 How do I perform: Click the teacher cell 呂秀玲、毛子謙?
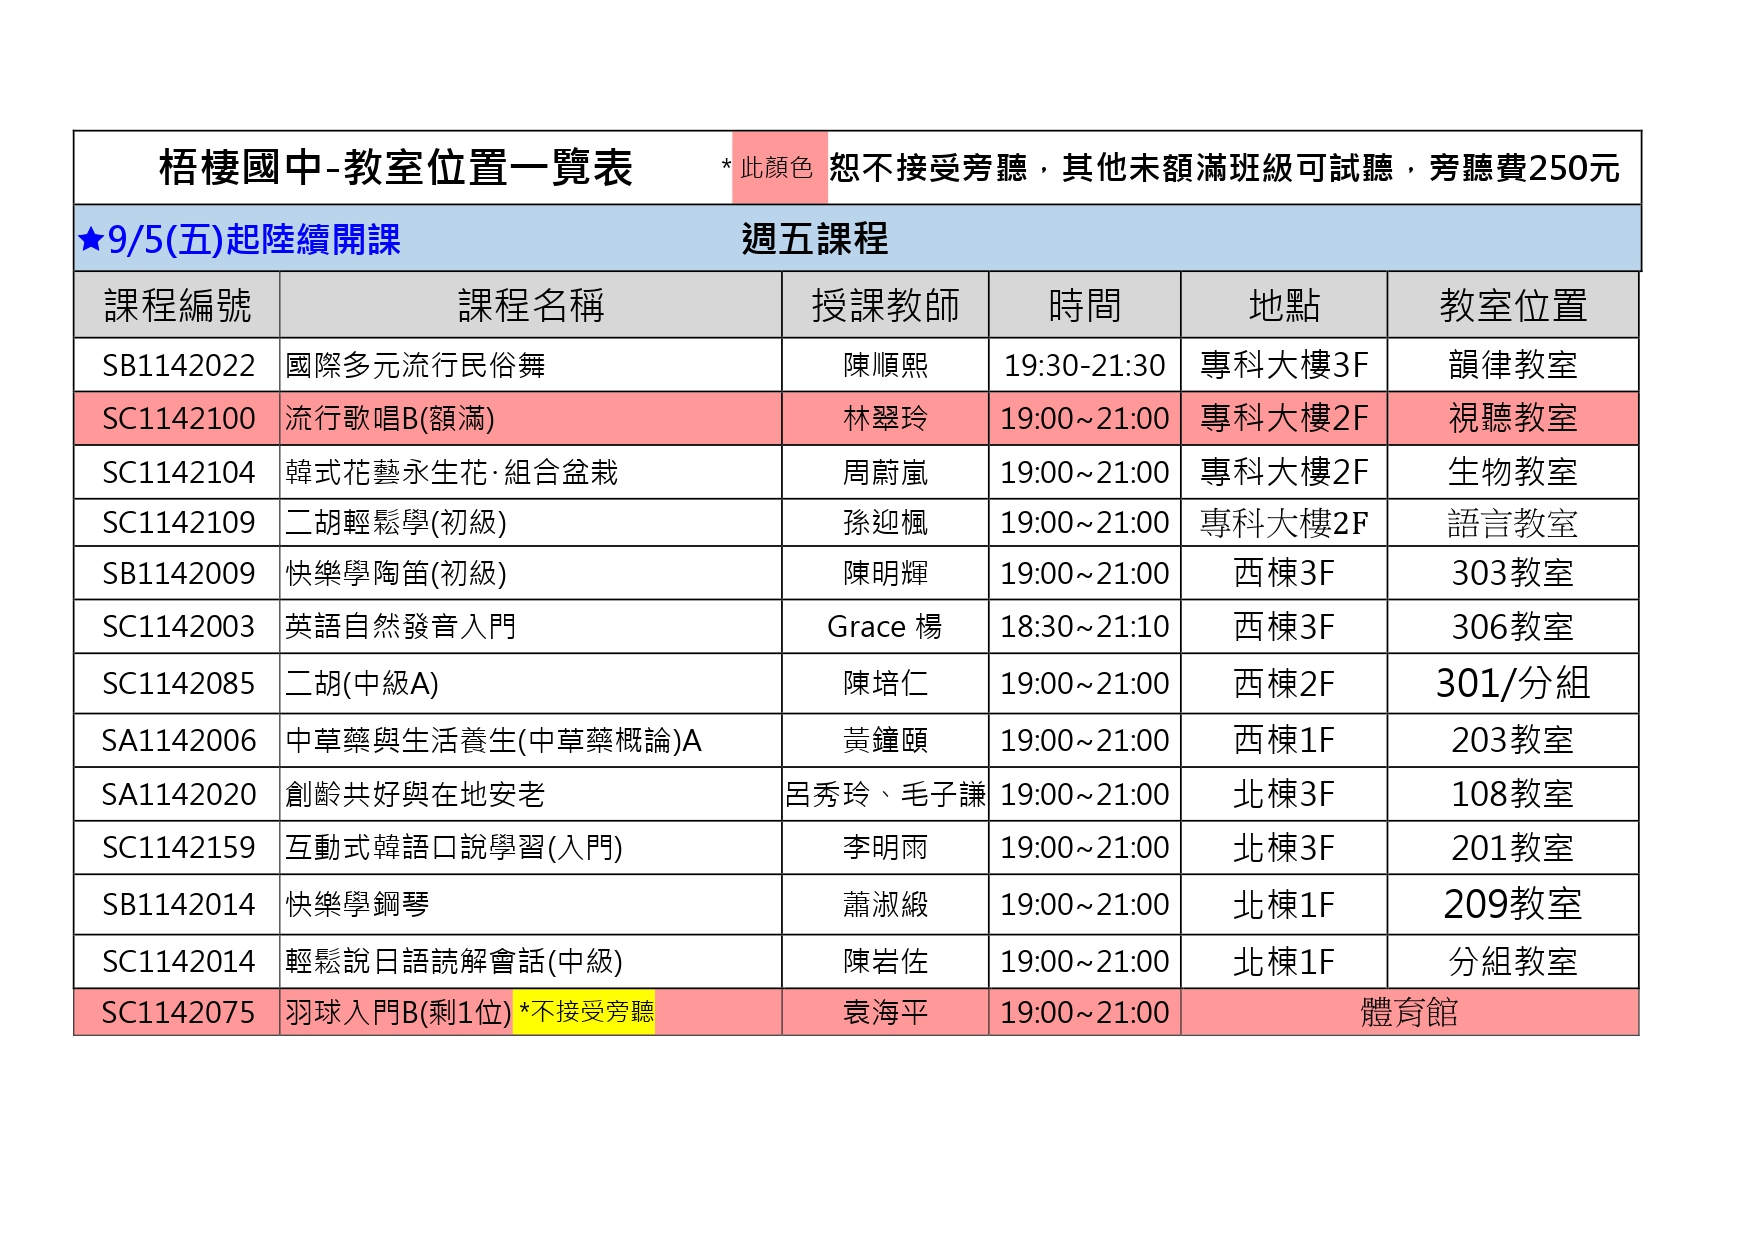click(885, 795)
